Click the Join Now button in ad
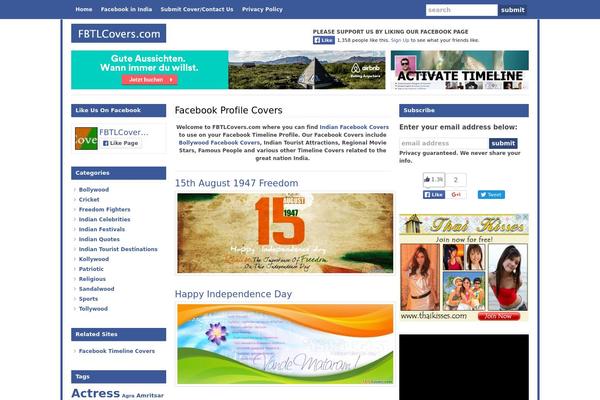Screen dimensions: 600x400 [499, 317]
